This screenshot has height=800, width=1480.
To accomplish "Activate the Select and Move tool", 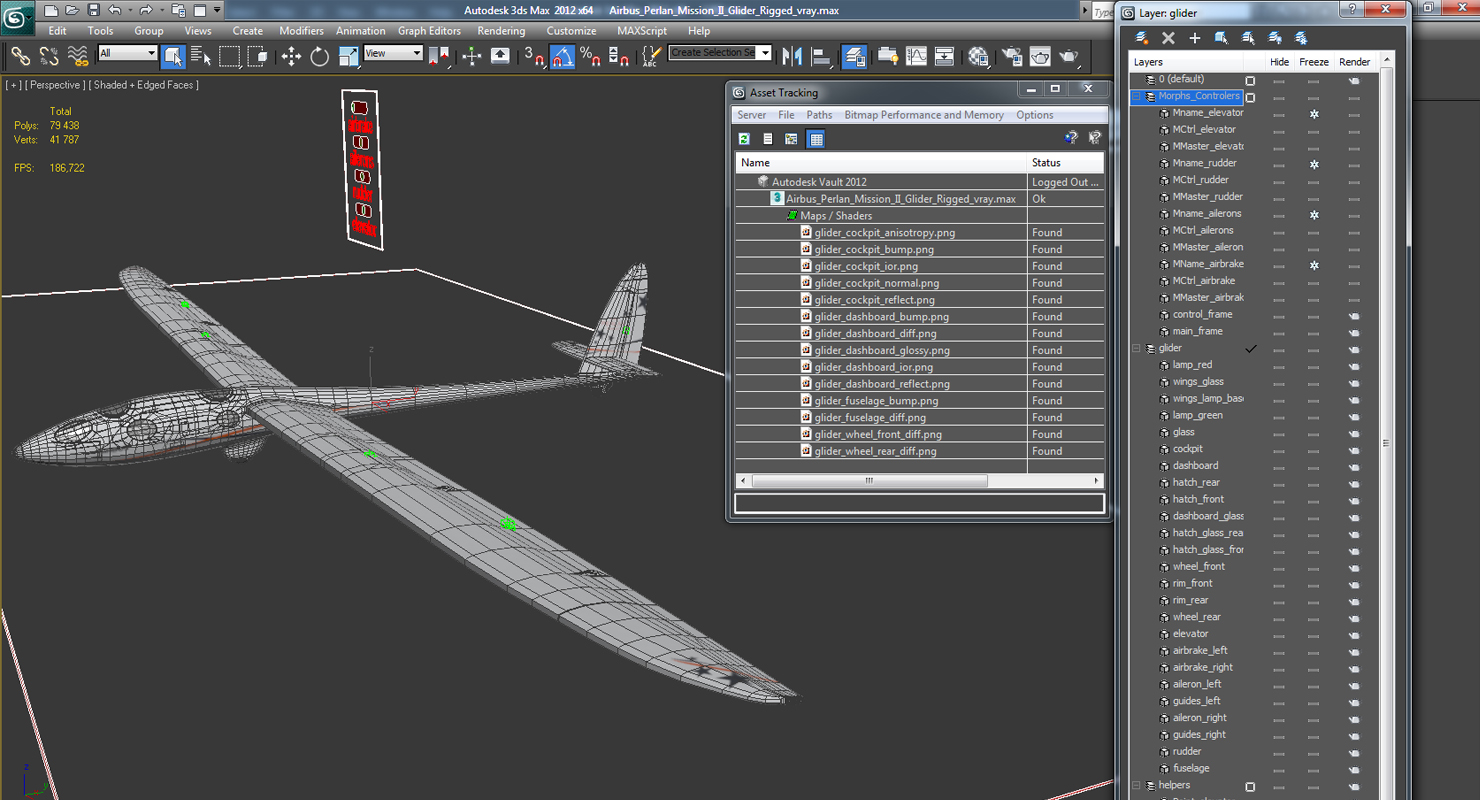I will 291,56.
